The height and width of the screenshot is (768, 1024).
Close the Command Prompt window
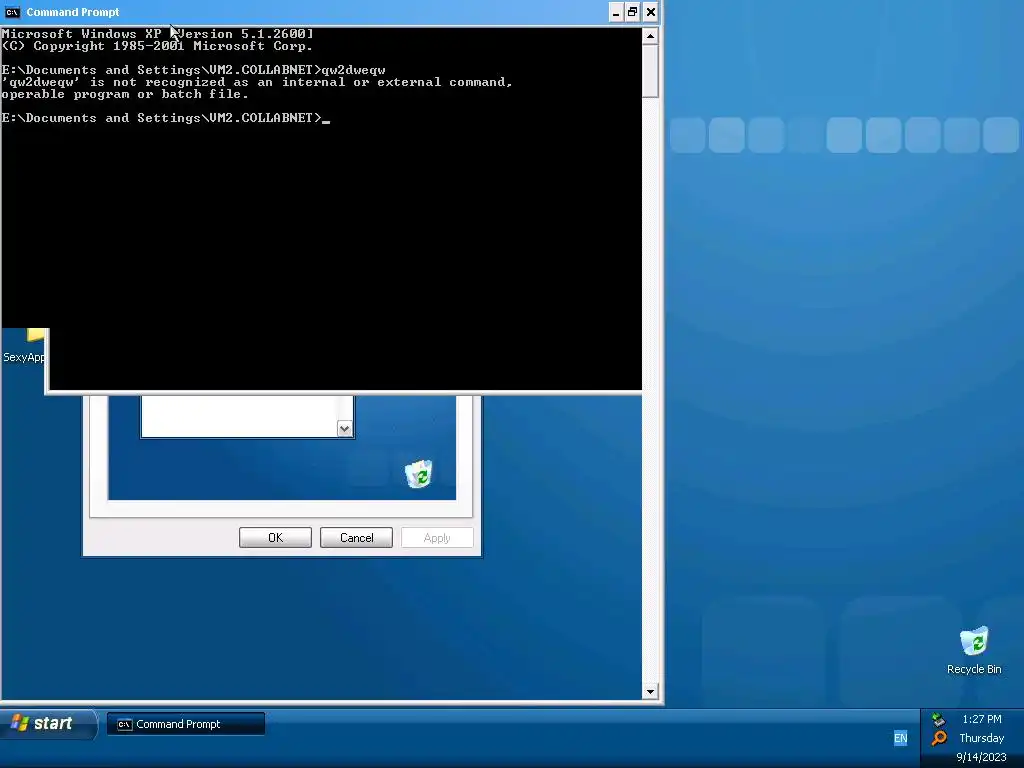[x=650, y=12]
